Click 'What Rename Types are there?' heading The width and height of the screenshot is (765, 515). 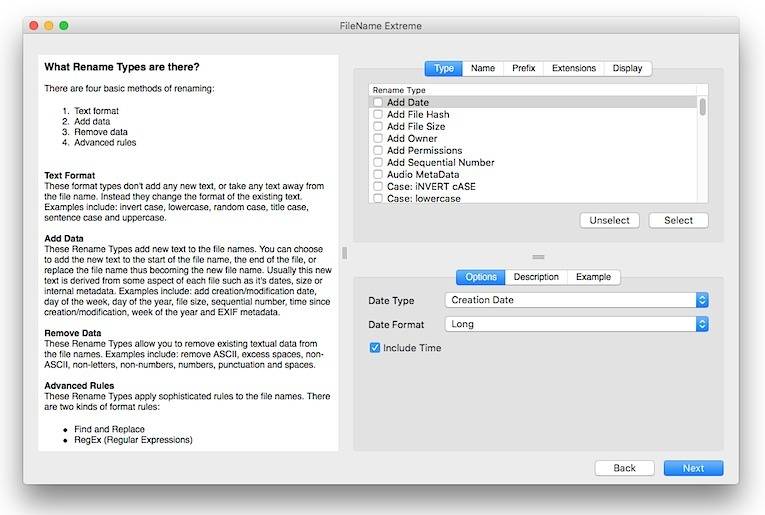122,67
